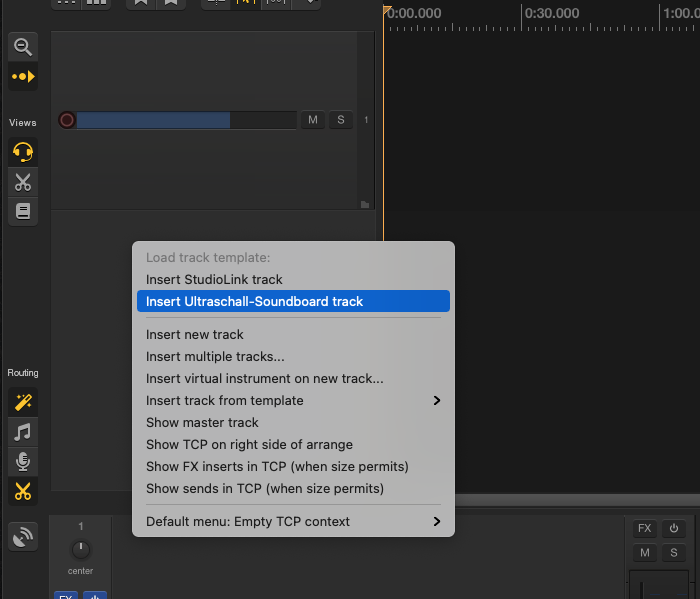Click the magic wand routing icon
This screenshot has height=599, width=700.
pos(23,402)
